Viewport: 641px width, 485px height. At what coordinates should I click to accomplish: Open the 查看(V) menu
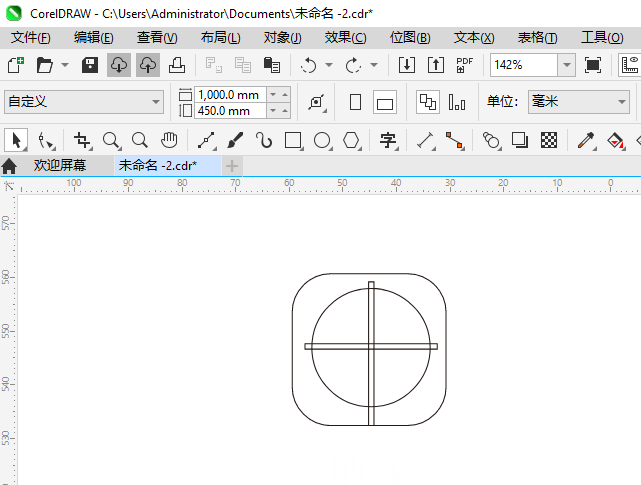(x=157, y=38)
